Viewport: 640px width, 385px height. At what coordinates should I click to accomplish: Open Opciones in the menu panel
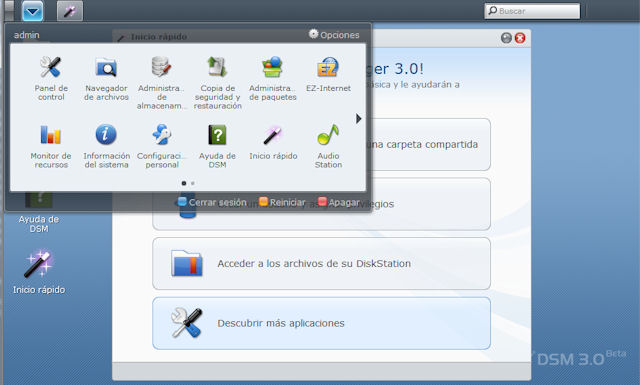[334, 35]
